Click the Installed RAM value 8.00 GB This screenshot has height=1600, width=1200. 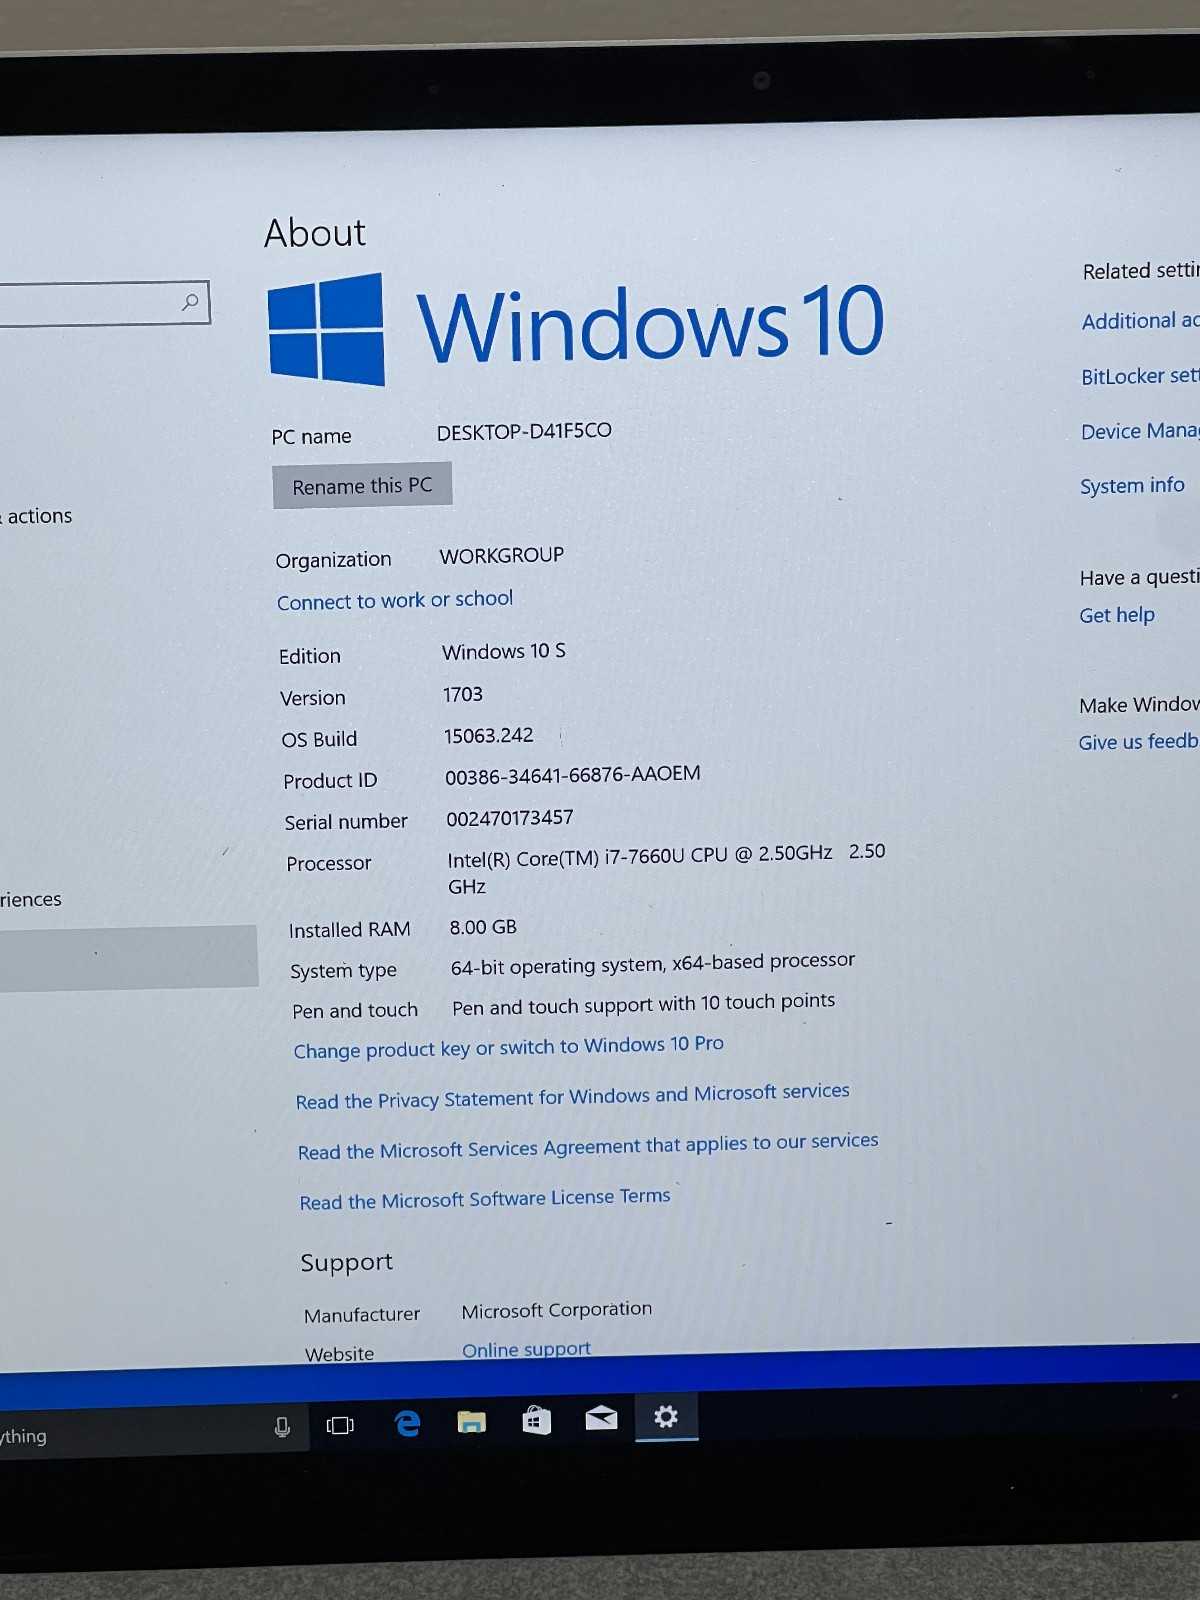point(483,927)
